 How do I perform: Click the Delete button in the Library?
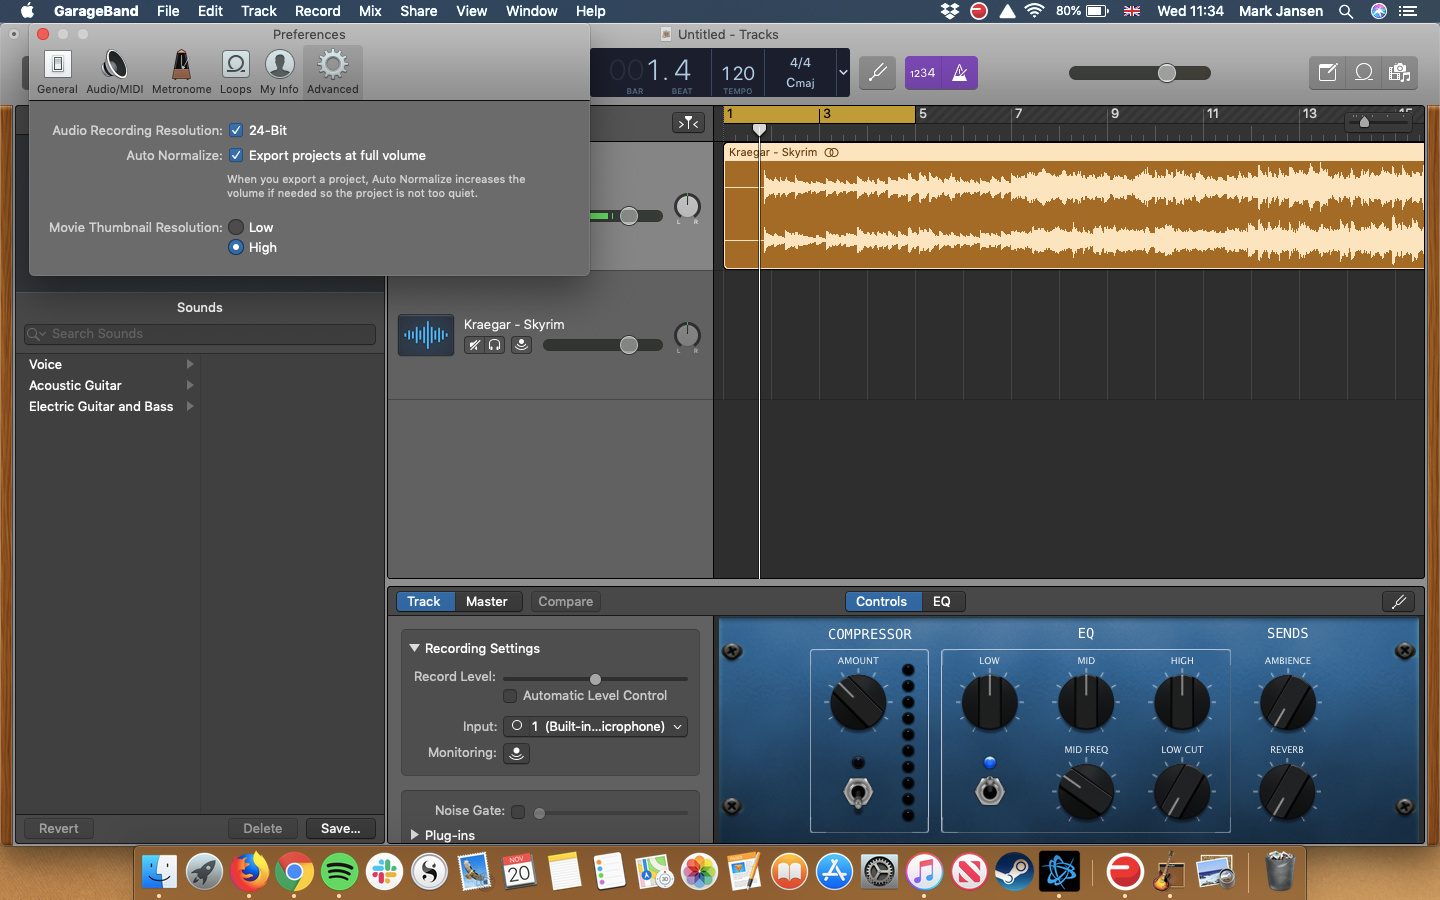coord(262,828)
